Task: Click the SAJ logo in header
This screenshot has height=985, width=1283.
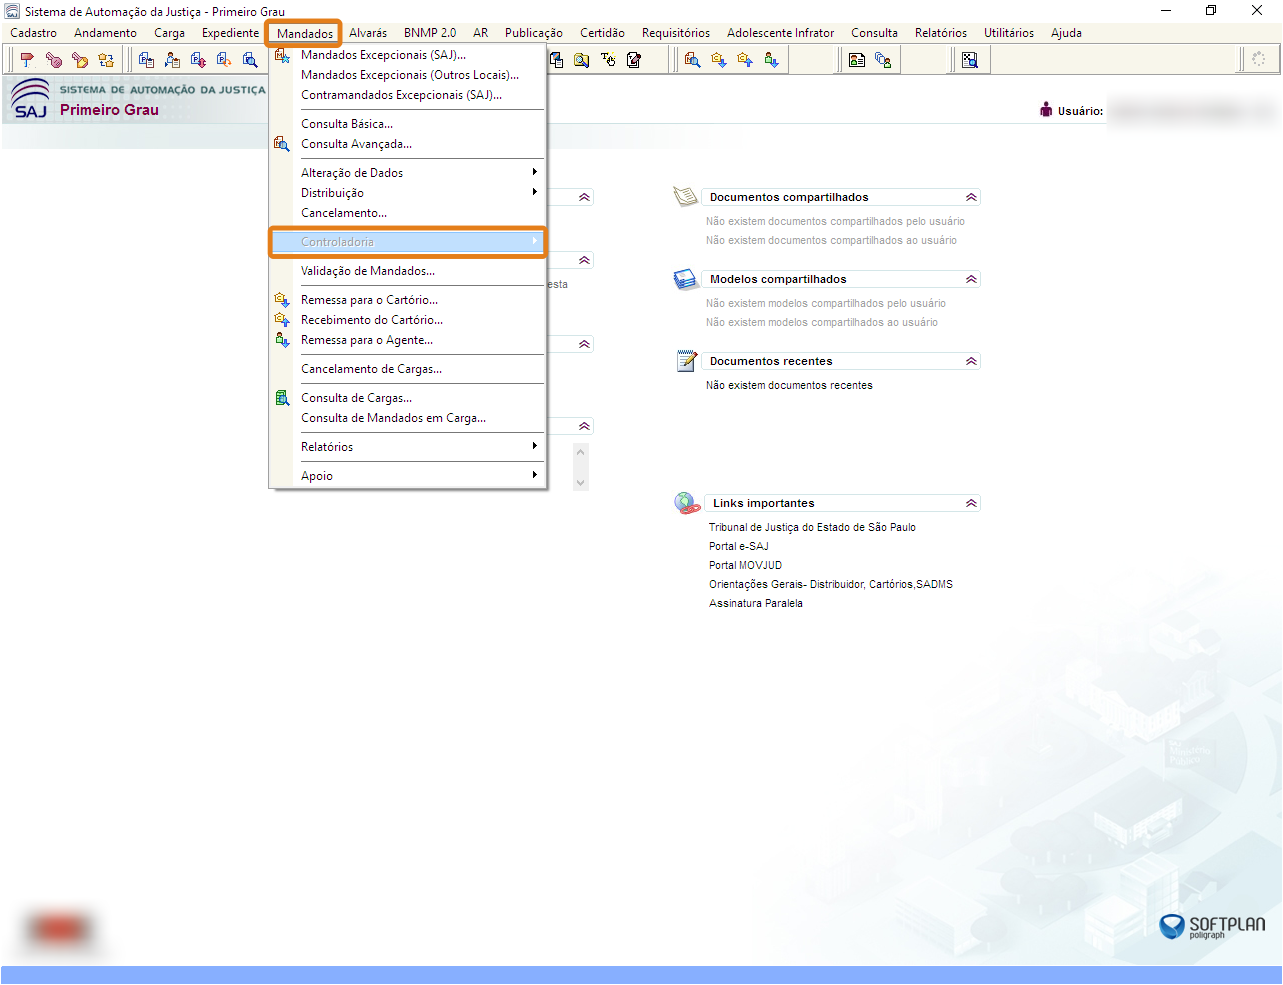Action: click(x=30, y=99)
